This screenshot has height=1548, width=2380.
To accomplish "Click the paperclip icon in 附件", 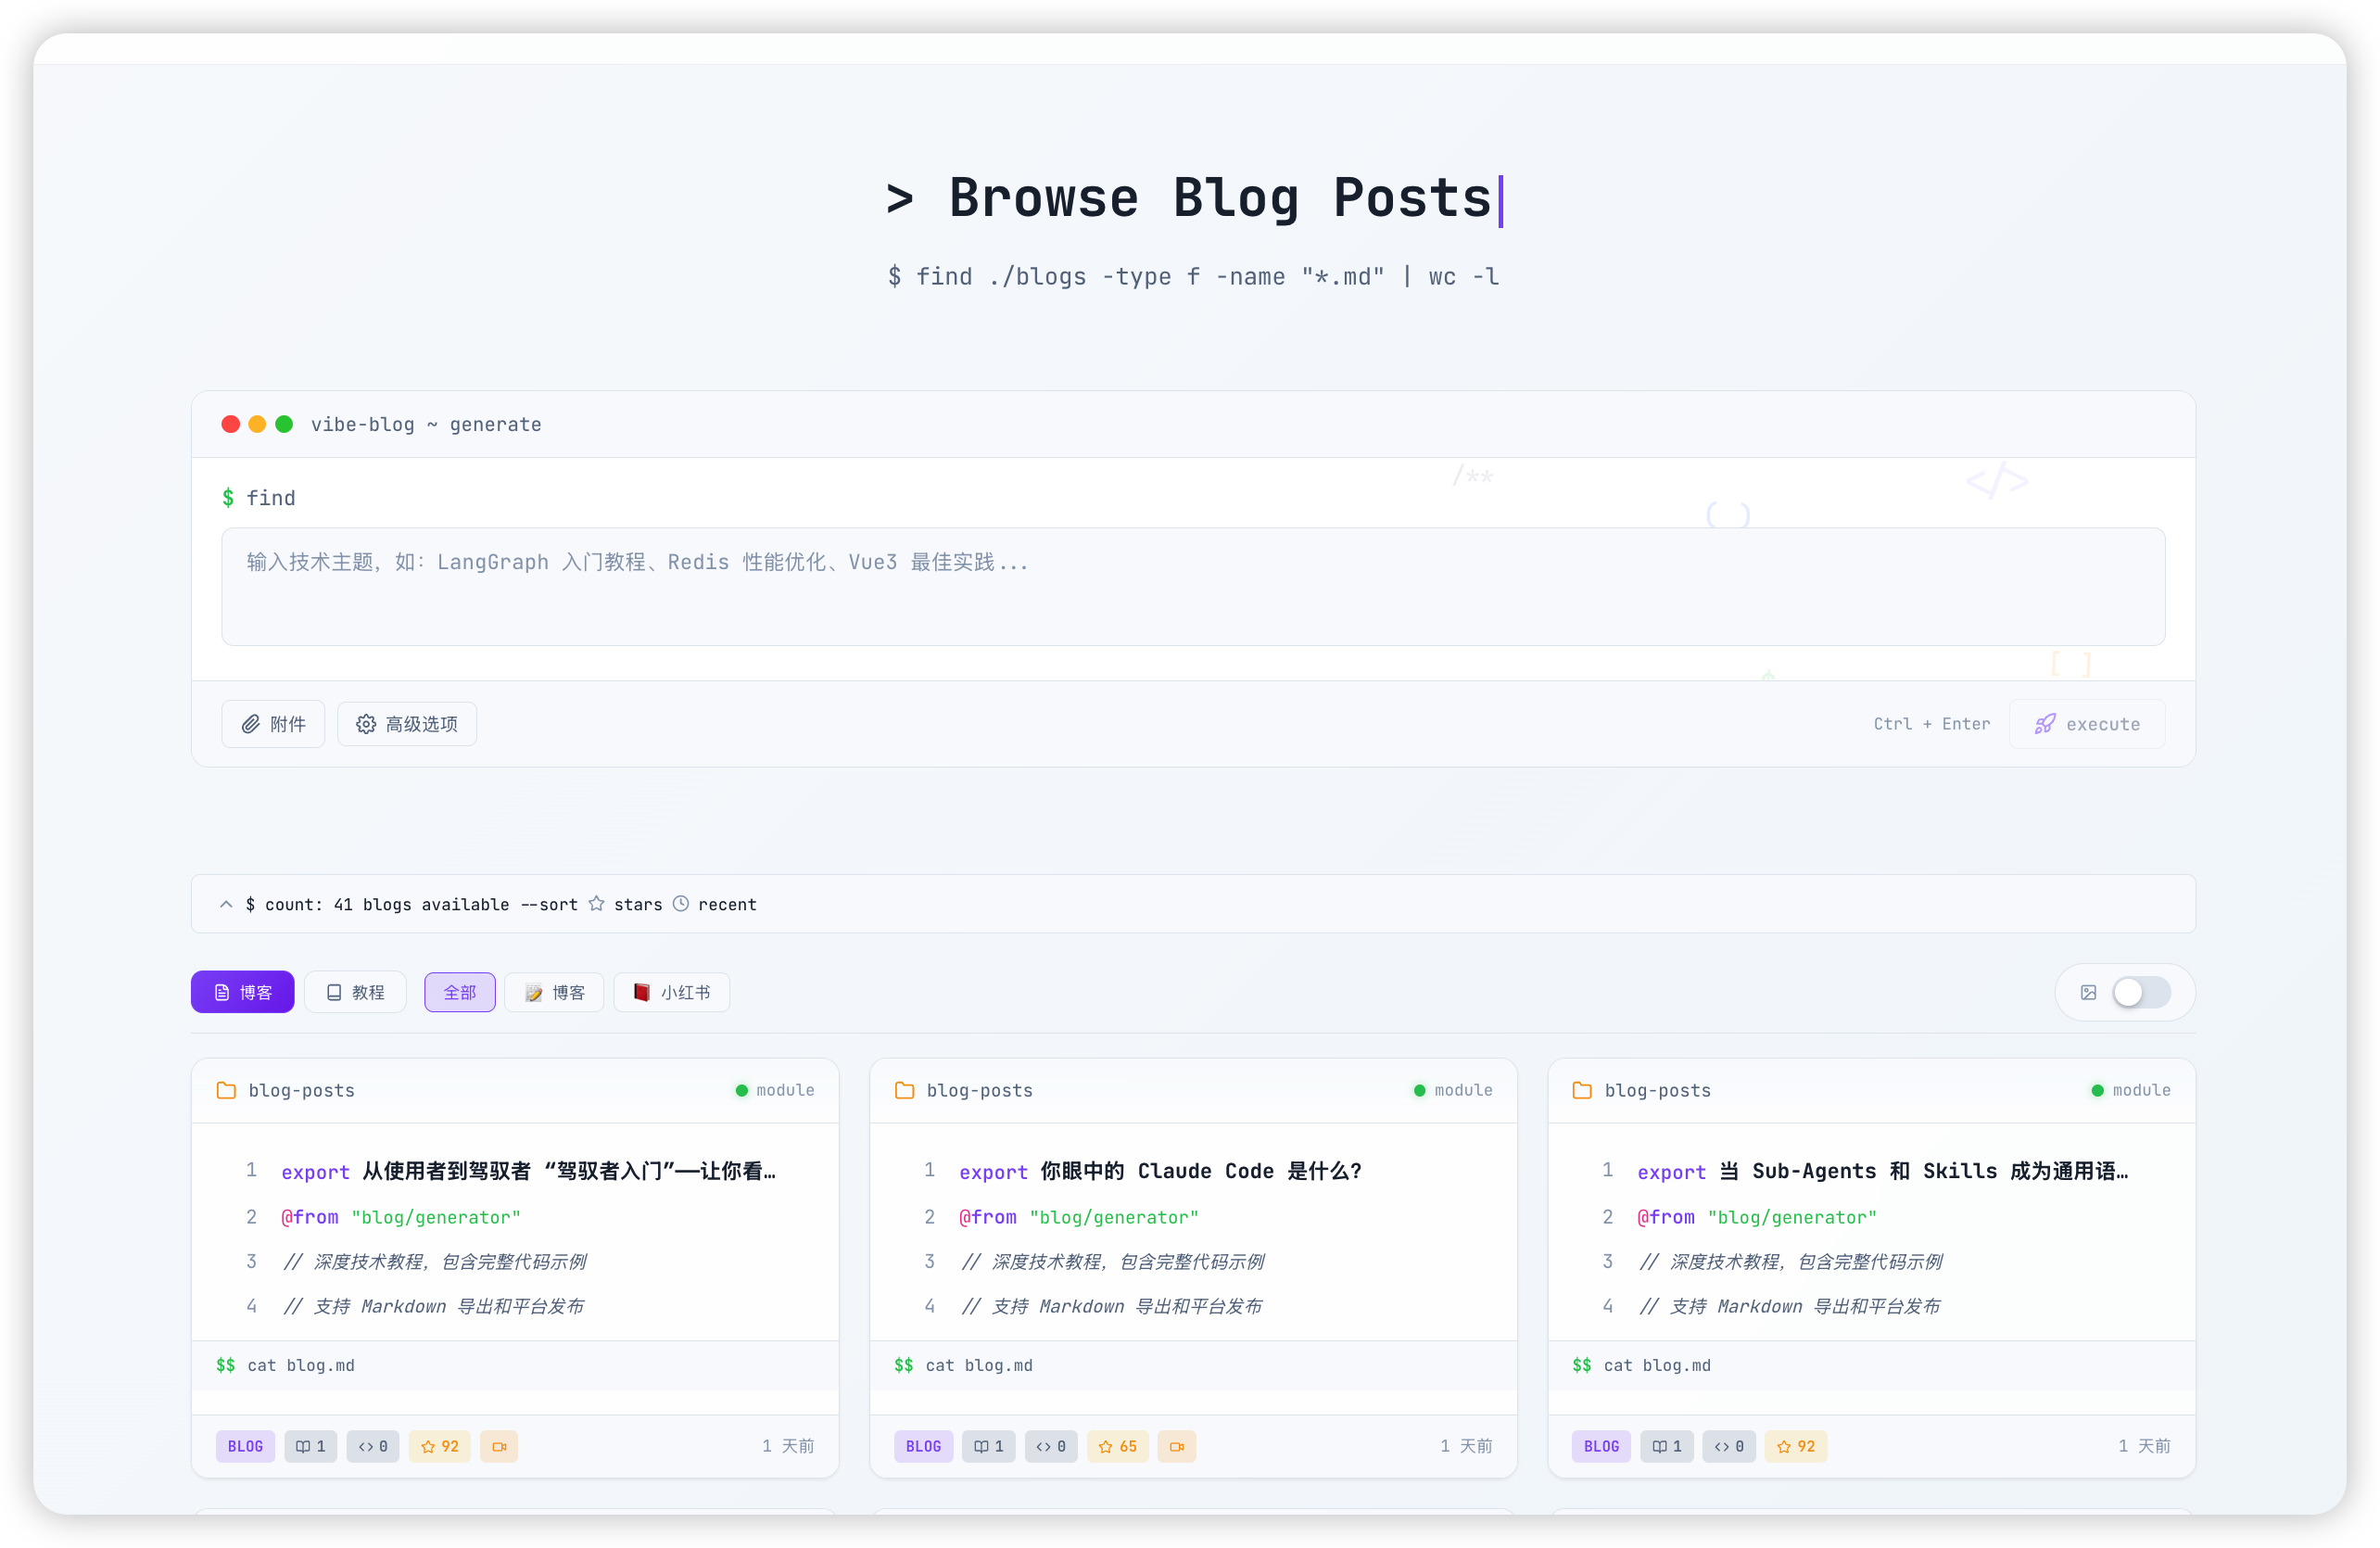I will point(251,724).
